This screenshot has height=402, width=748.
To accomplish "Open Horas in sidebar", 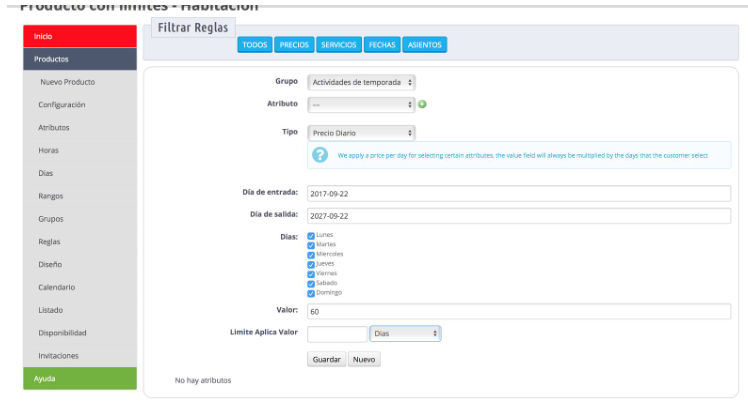I will tap(80, 150).
